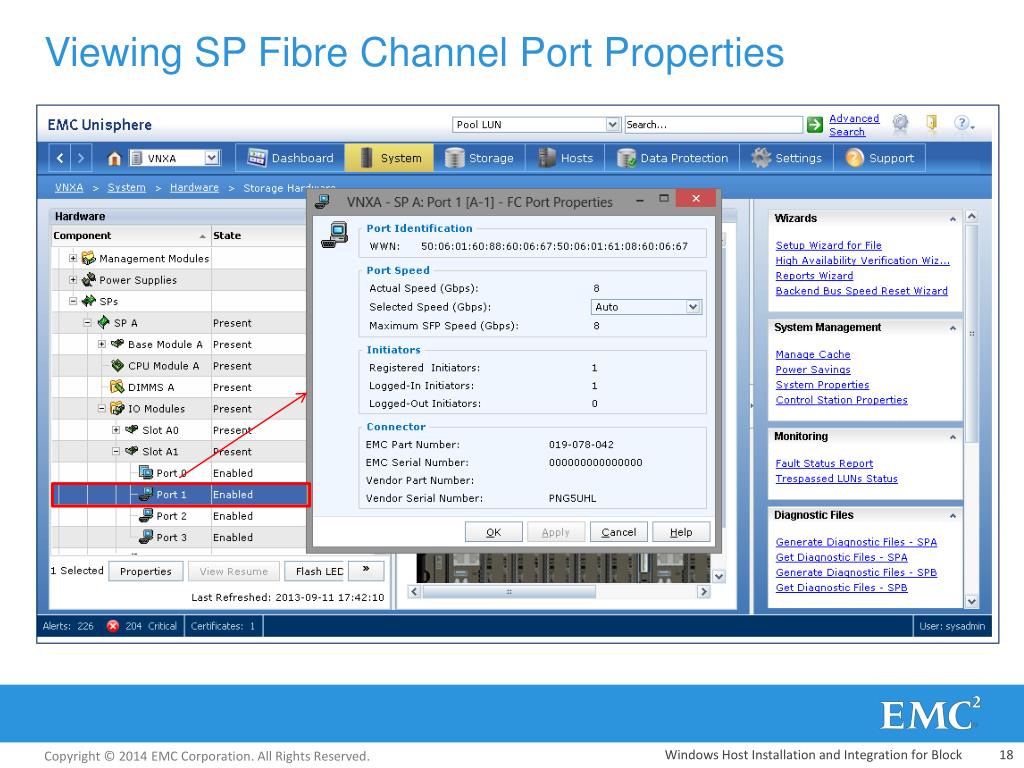Sort by the Component column header
This screenshot has width=1024, height=768.
[x=129, y=236]
